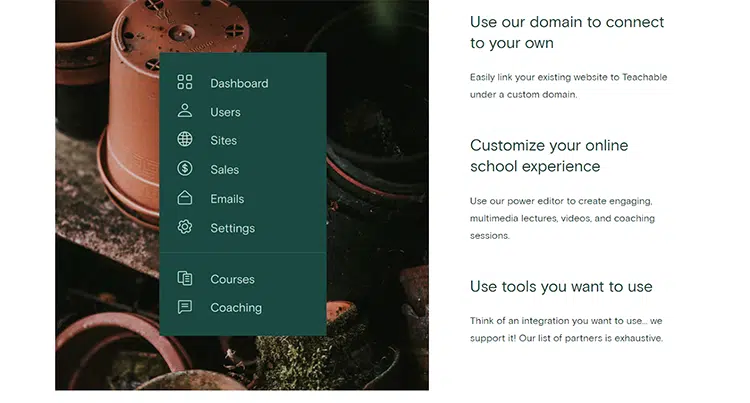Go to the Sites menu text
The width and height of the screenshot is (750, 403).
click(223, 141)
